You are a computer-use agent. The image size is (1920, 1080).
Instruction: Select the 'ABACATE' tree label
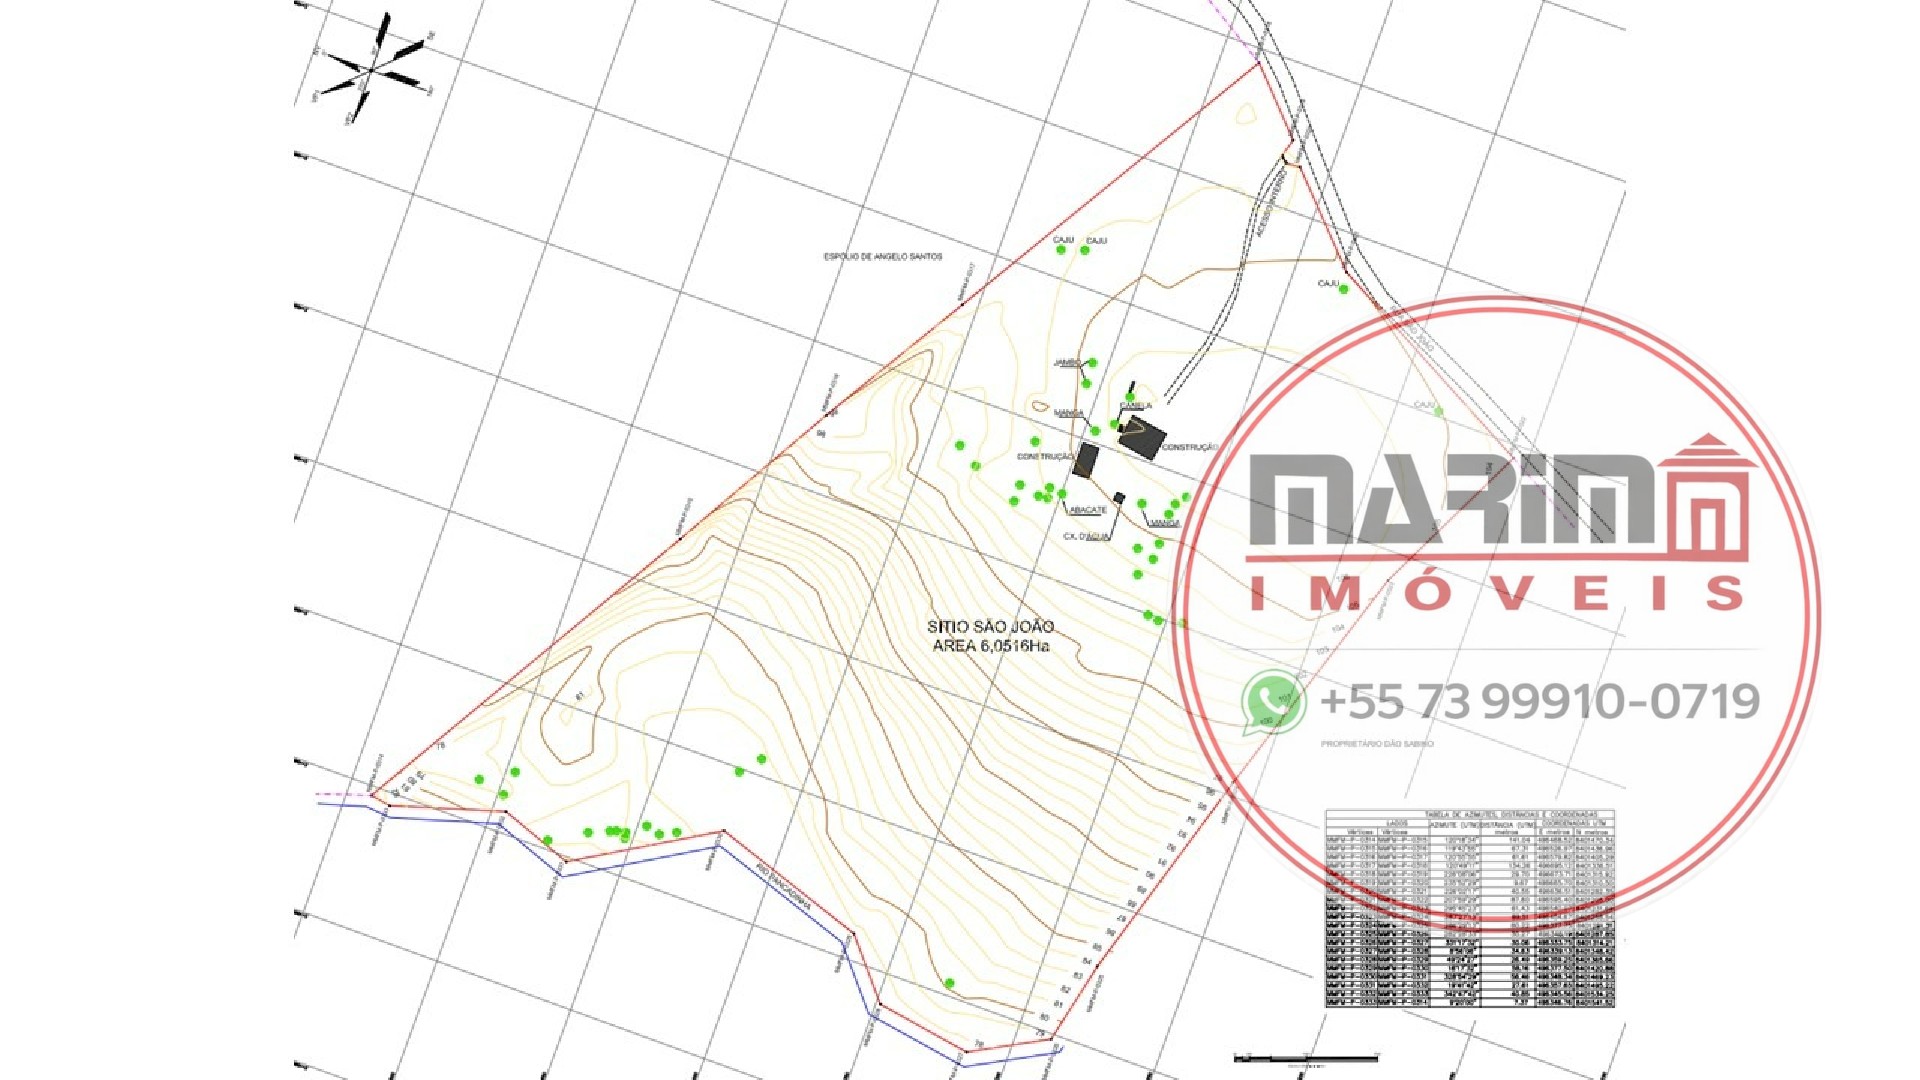(1087, 510)
